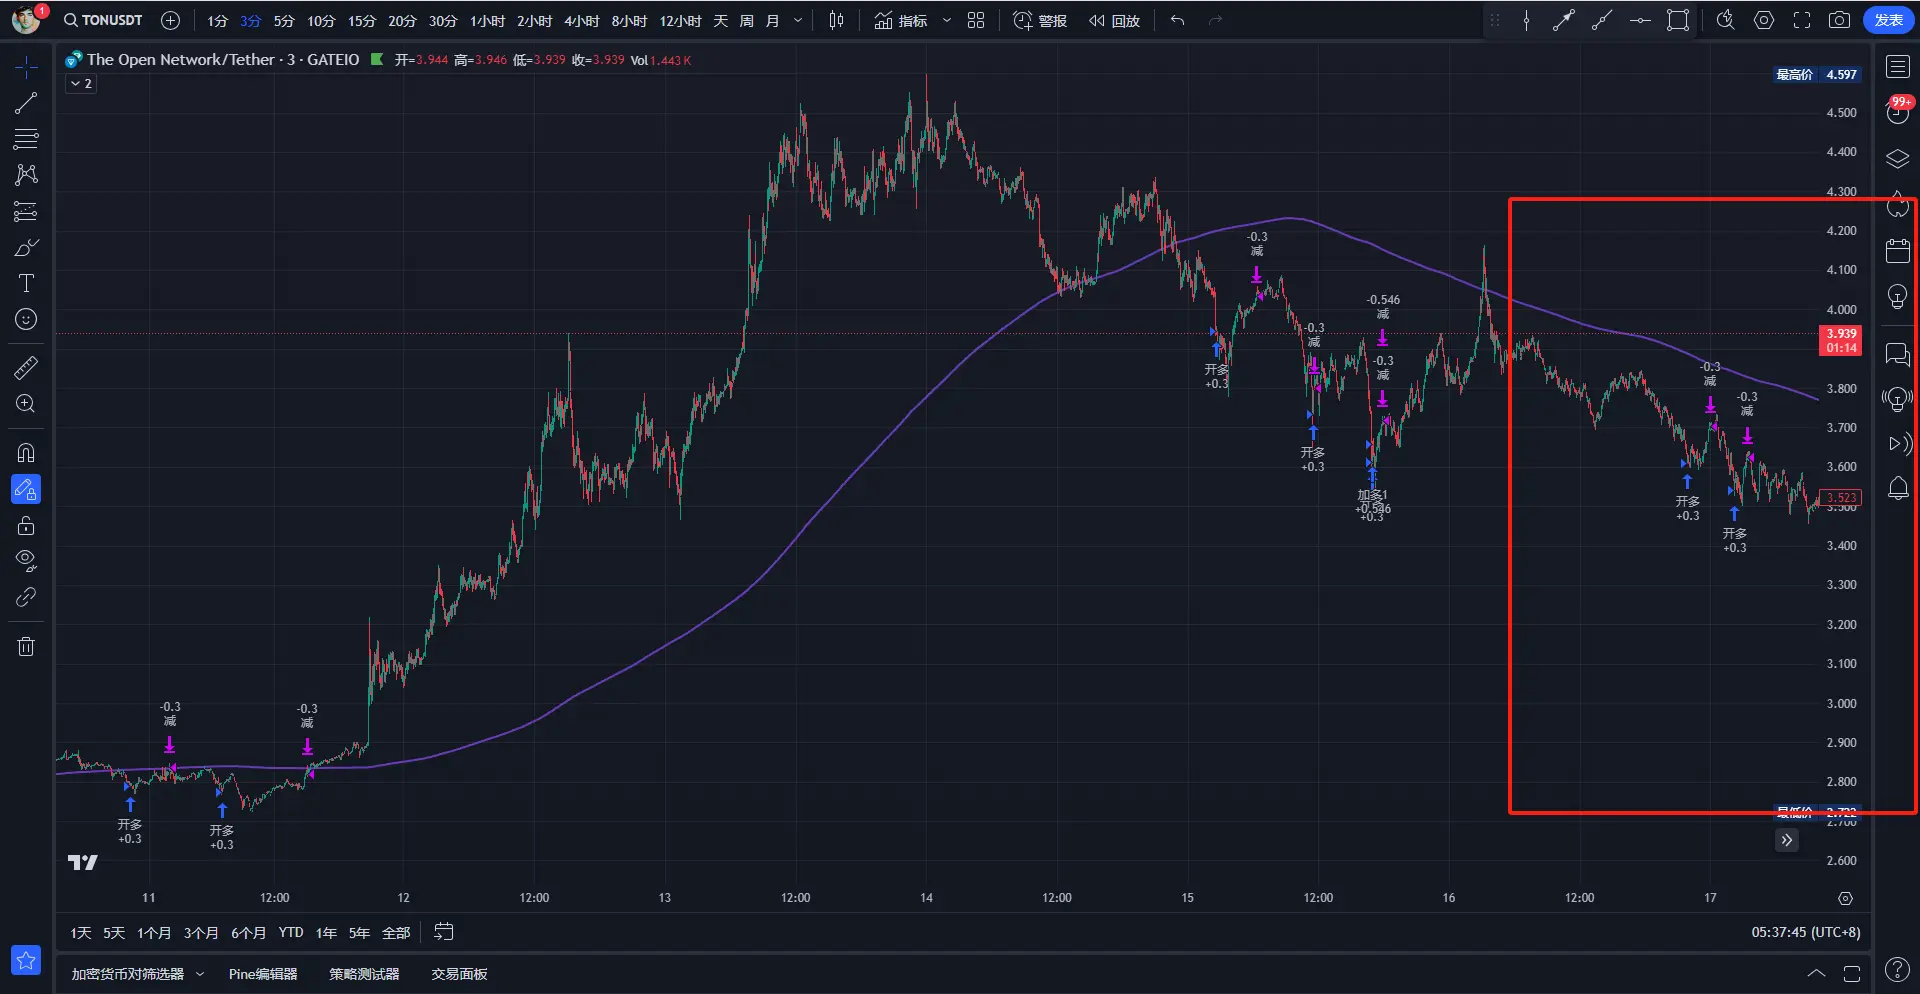Select the 5分 timeframe
Image resolution: width=1920 pixels, height=994 pixels.
284,21
